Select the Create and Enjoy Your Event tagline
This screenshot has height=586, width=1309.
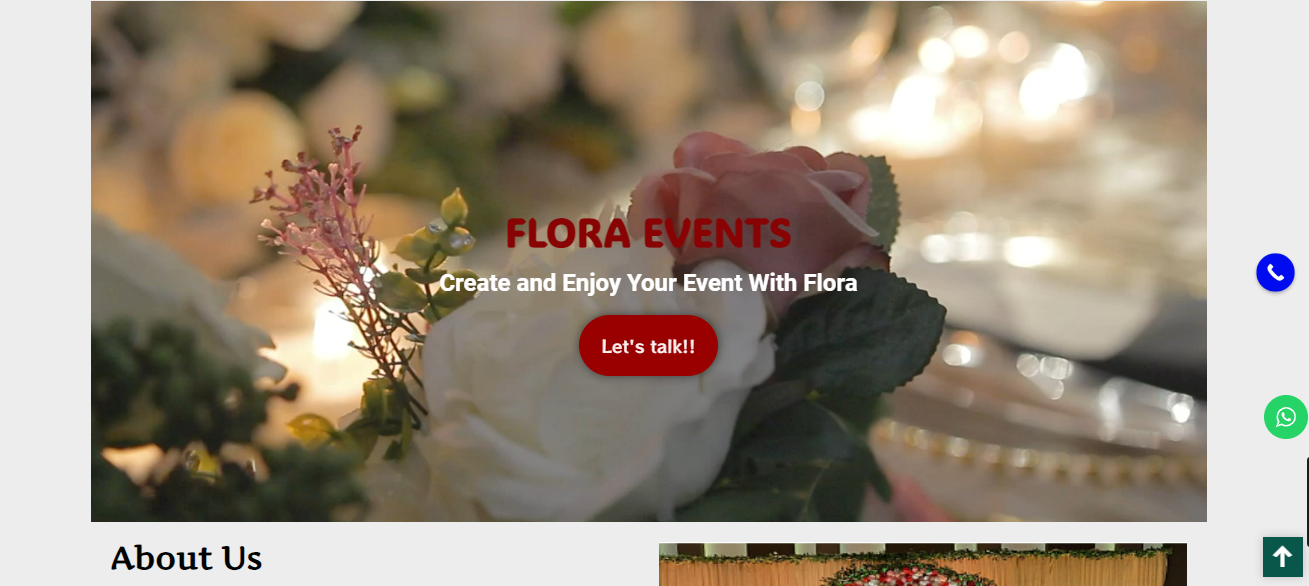coord(648,283)
